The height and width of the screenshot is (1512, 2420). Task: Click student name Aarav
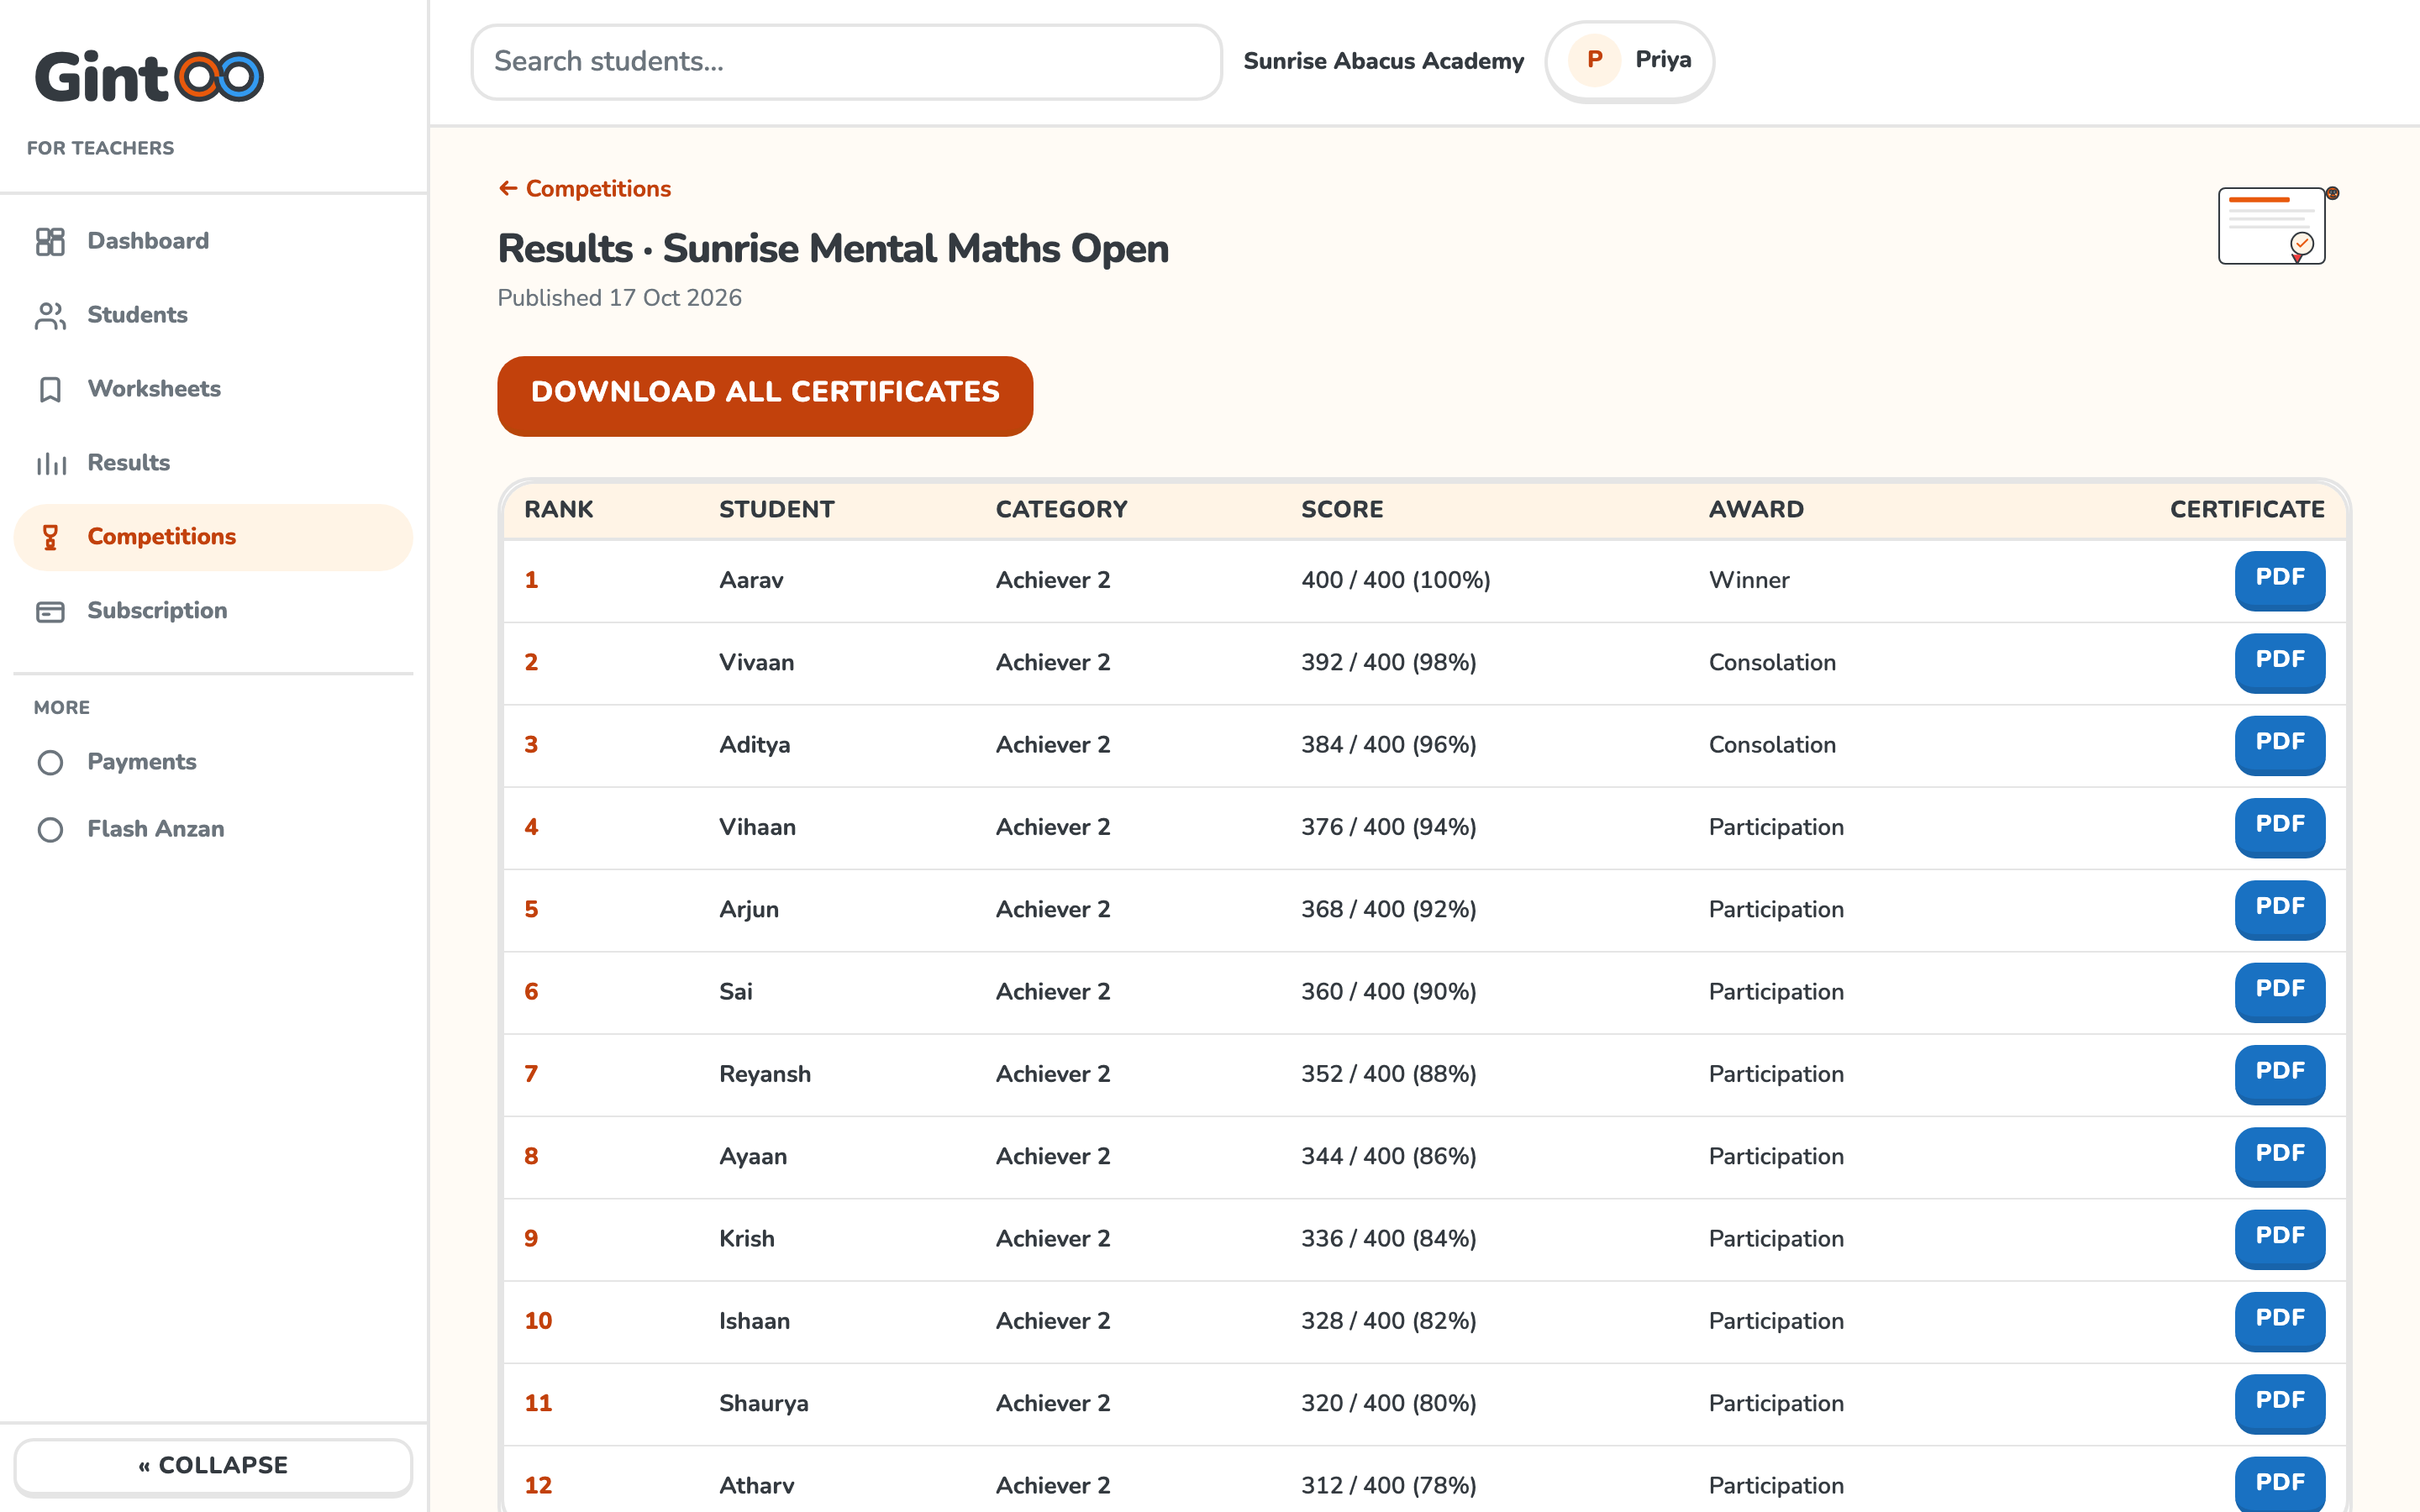coord(751,580)
